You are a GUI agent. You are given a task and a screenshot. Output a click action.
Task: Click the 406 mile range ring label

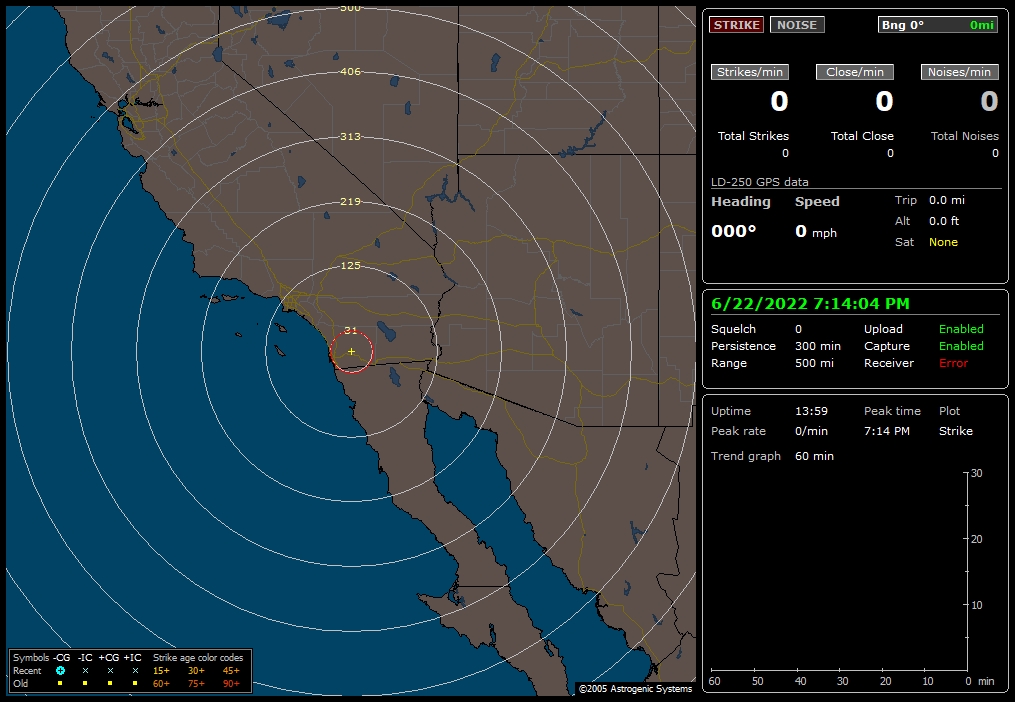point(350,72)
